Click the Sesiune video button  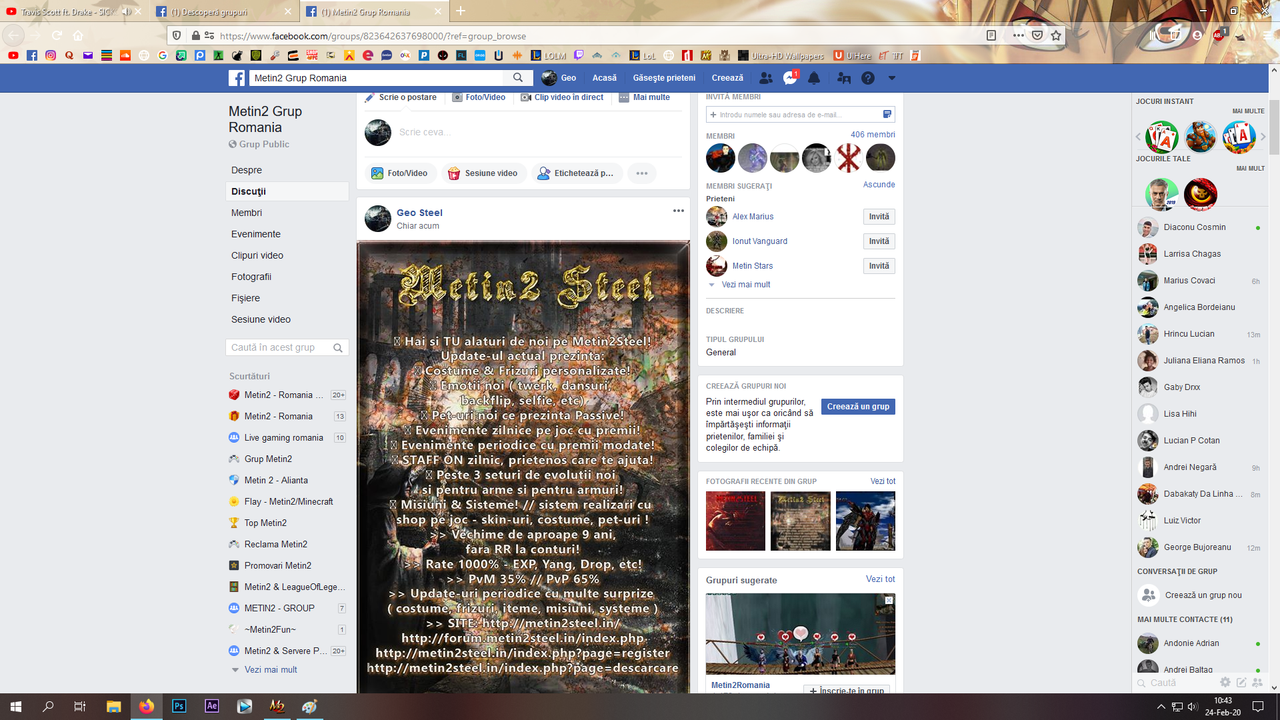tap(483, 173)
